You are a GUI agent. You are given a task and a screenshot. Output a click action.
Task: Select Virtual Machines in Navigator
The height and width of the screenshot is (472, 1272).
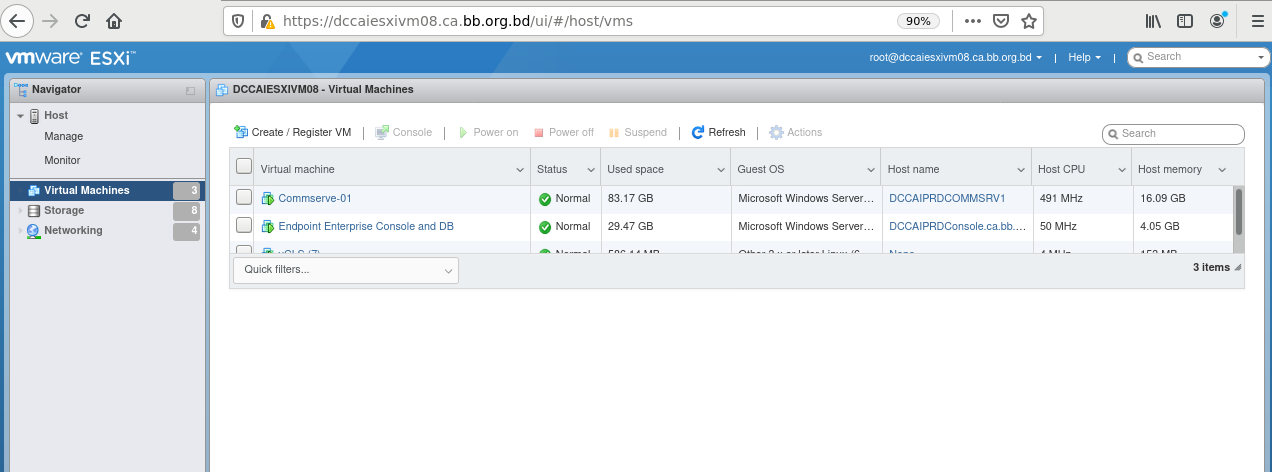105,190
